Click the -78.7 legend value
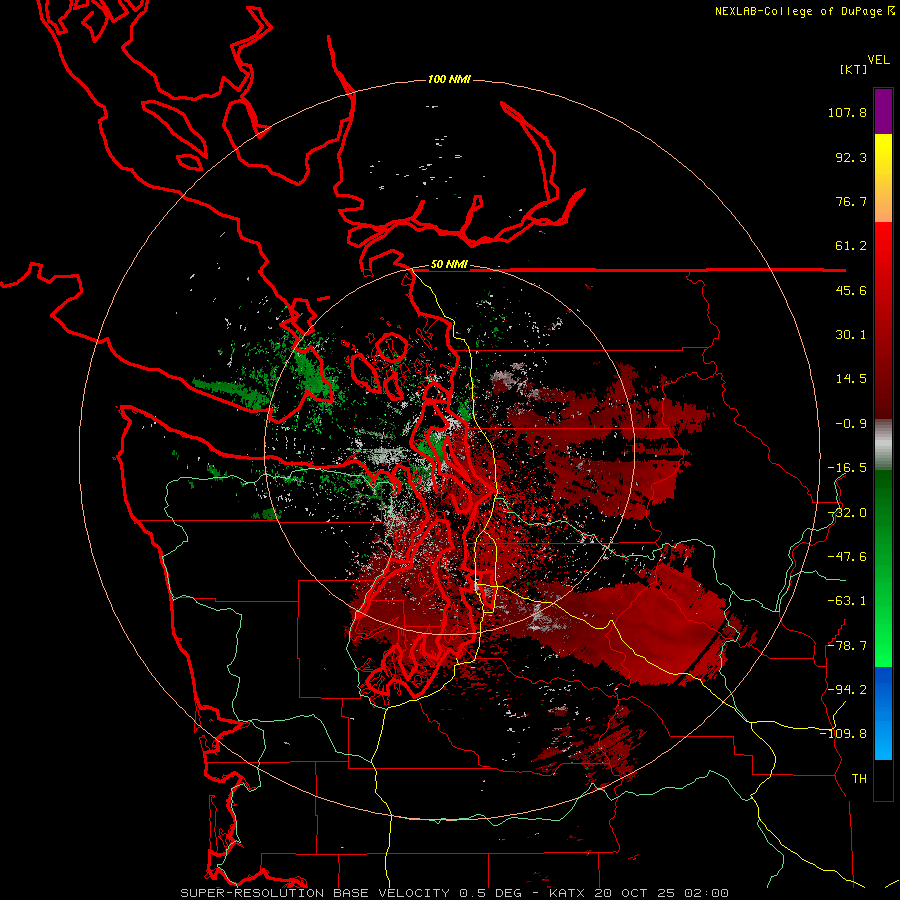 click(847, 646)
